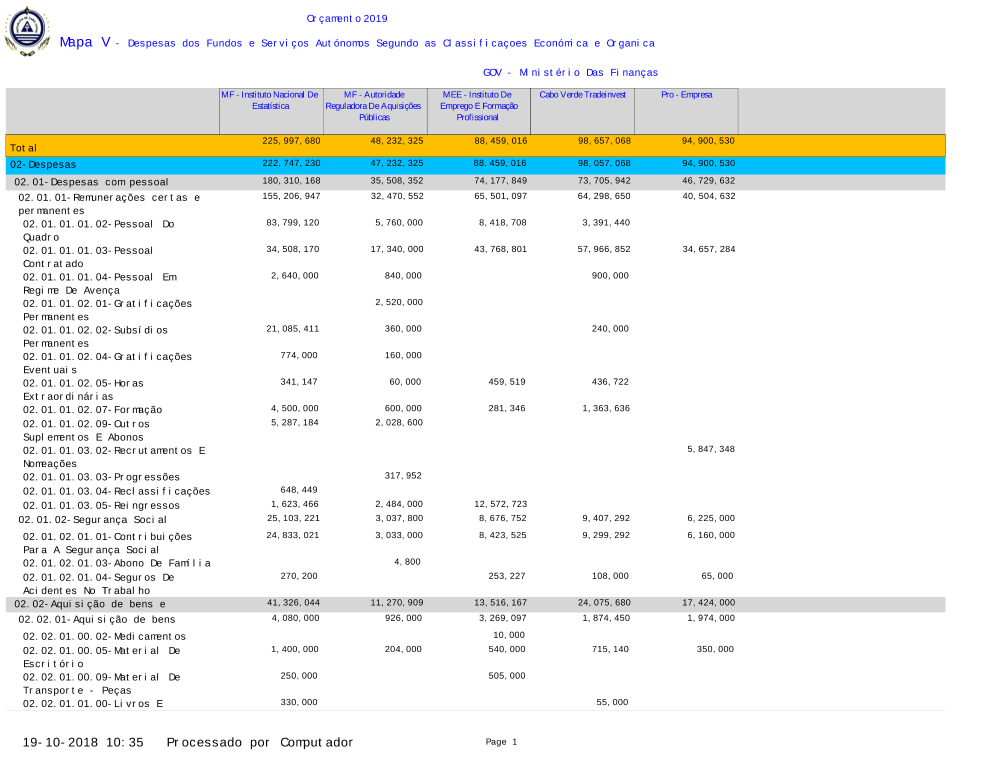Select the footer timestamp 19-10-2018 10:35
The height and width of the screenshot is (773, 1000).
pyautogui.click(x=84, y=742)
